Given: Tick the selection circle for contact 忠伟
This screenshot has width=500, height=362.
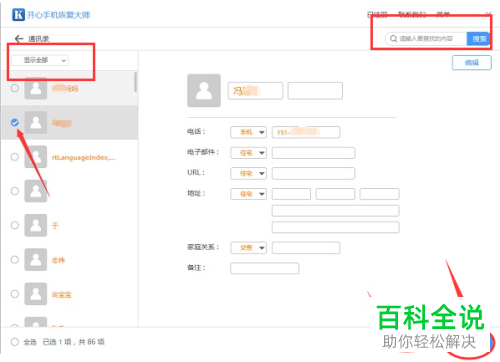Looking at the screenshot, I should (15, 260).
